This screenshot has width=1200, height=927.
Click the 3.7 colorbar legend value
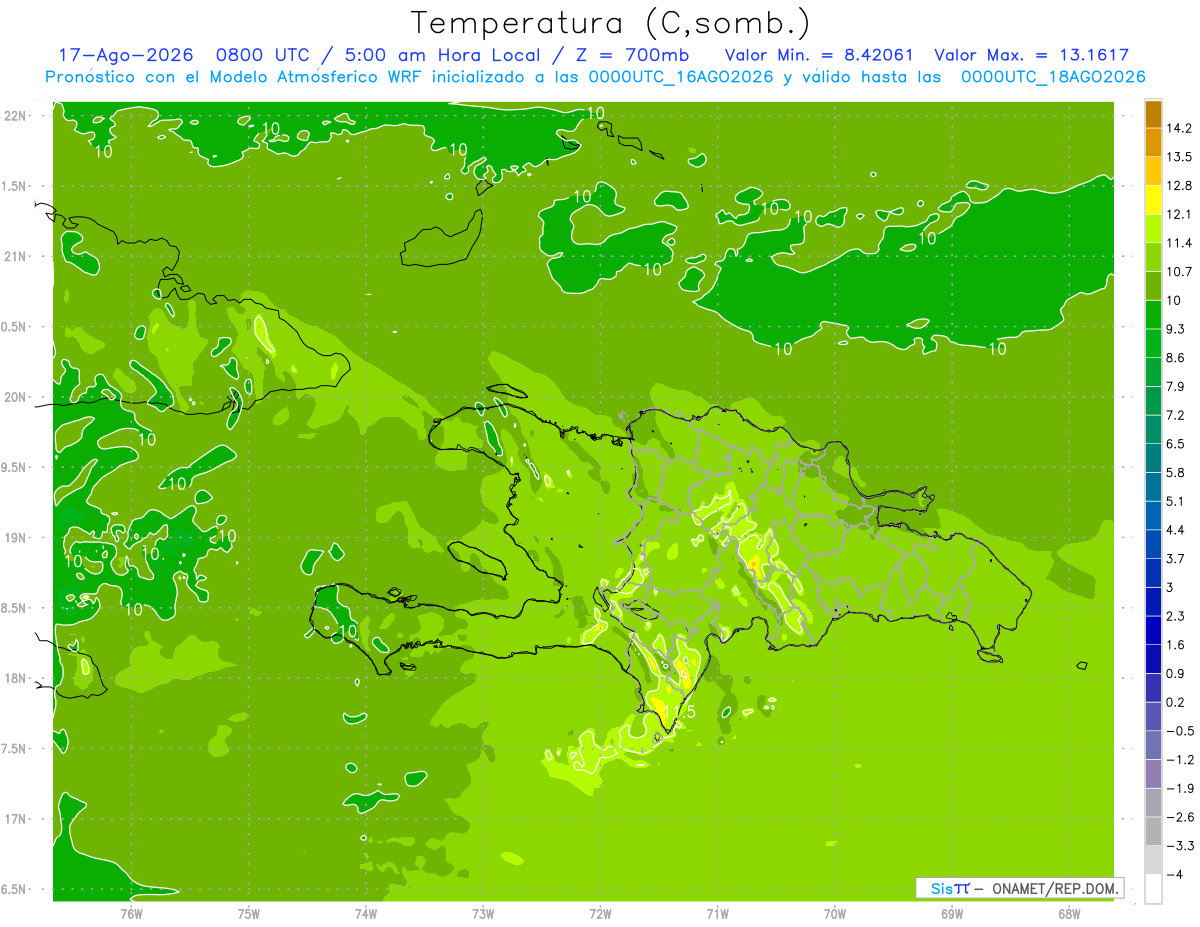click(x=1176, y=558)
